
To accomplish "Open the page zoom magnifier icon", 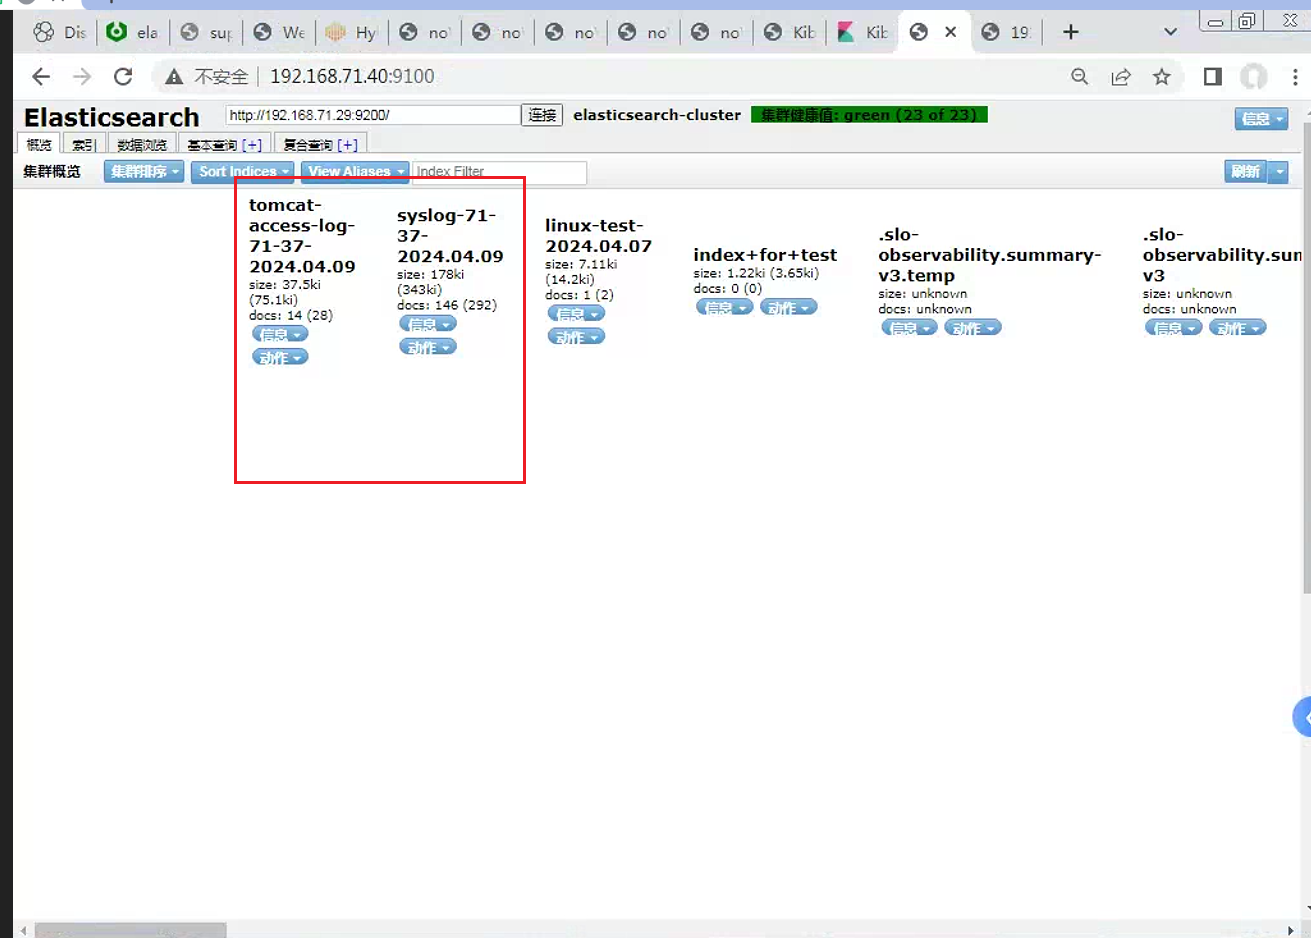I will click(x=1079, y=77).
